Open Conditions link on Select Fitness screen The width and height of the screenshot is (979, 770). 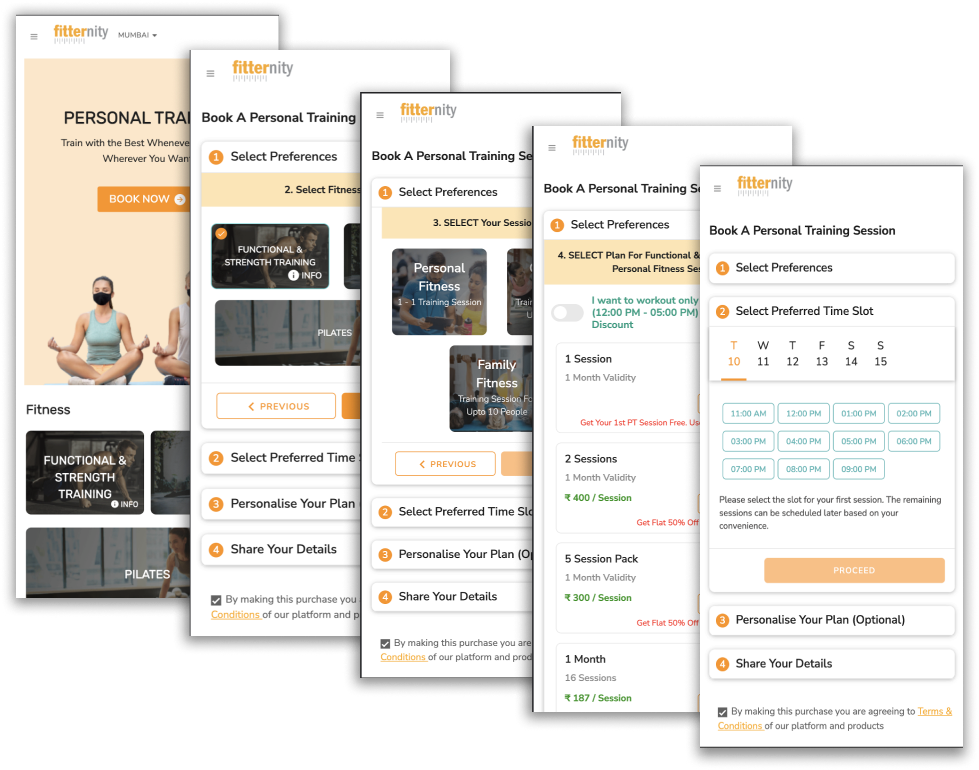point(235,615)
